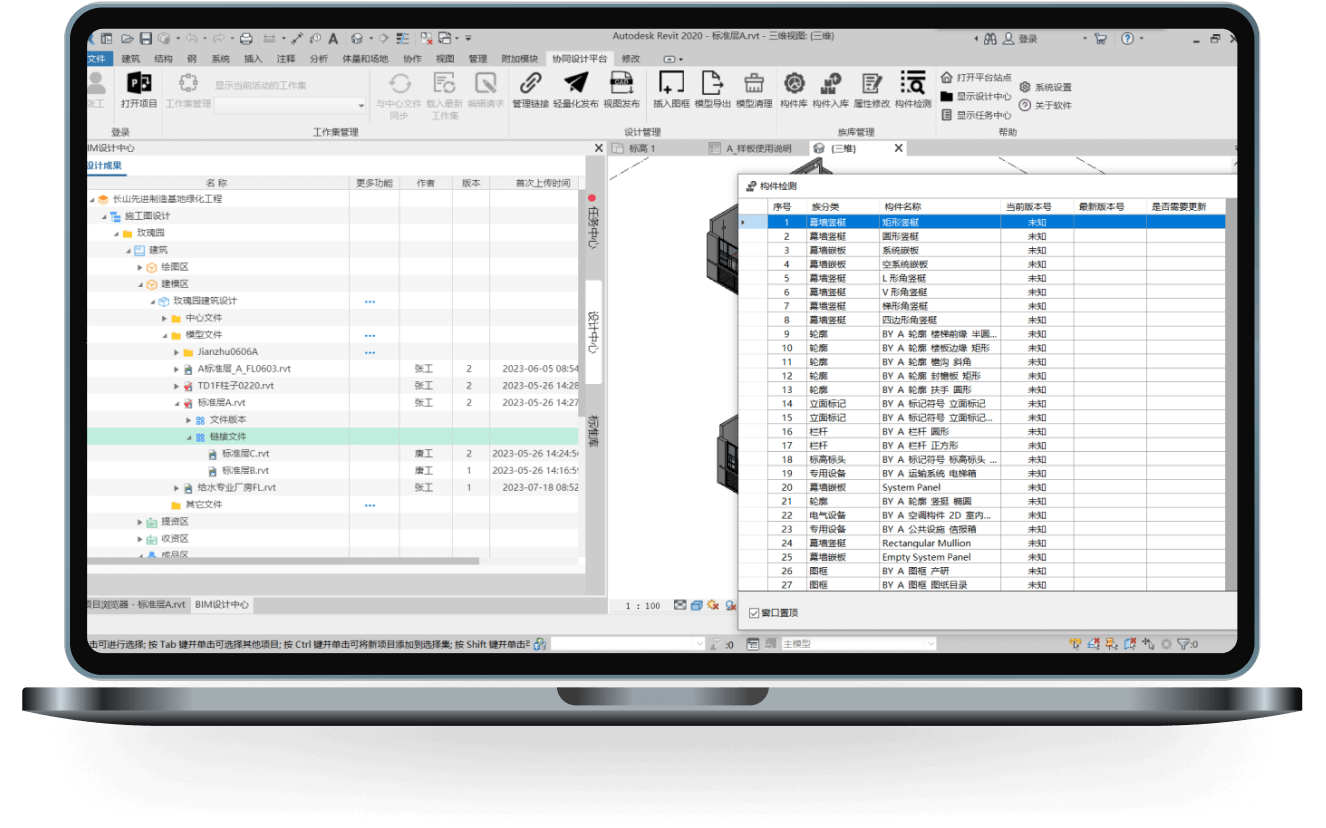Click the 视图发布 CAD icon
This screenshot has height=828, width=1326.
[621, 84]
